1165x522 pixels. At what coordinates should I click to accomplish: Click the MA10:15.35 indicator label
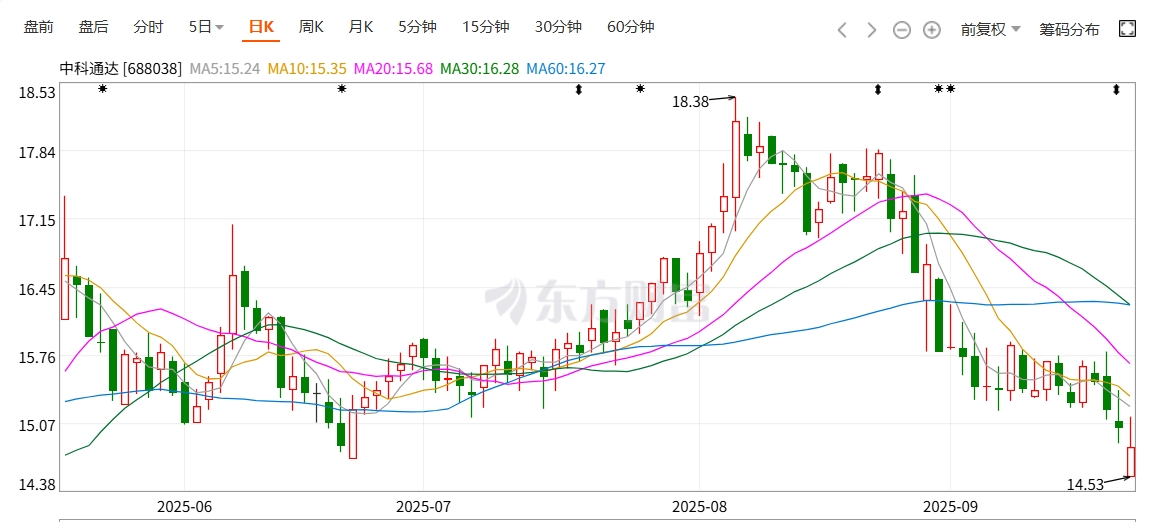click(307, 69)
